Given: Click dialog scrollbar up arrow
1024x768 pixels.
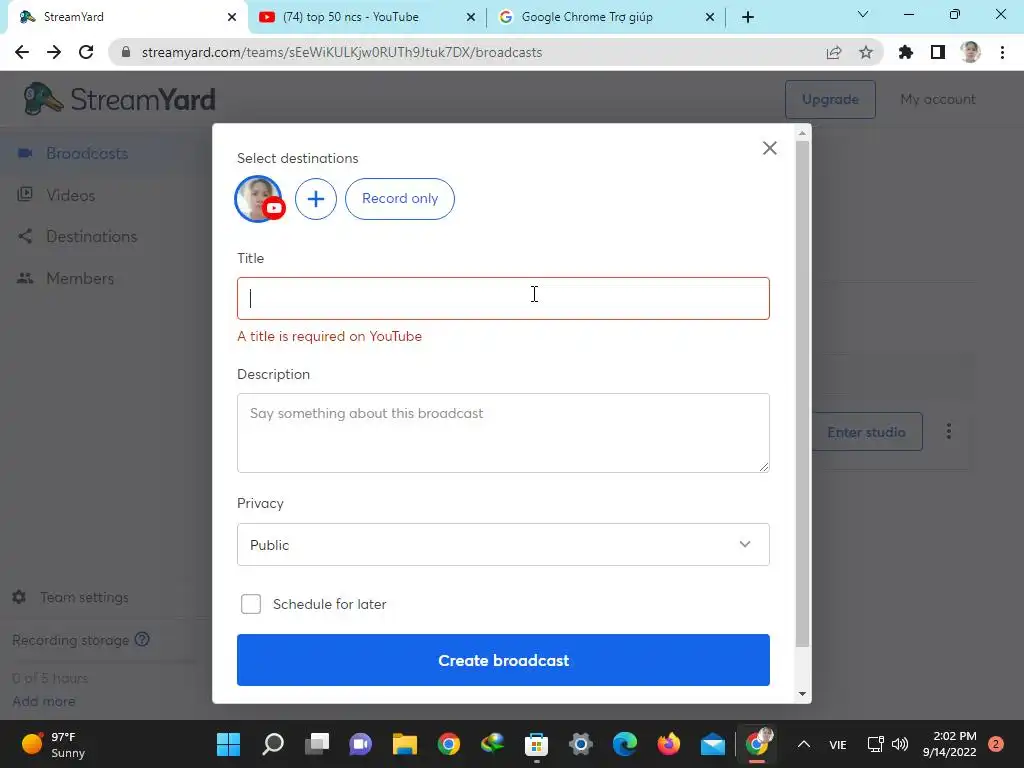Looking at the screenshot, I should 803,133.
